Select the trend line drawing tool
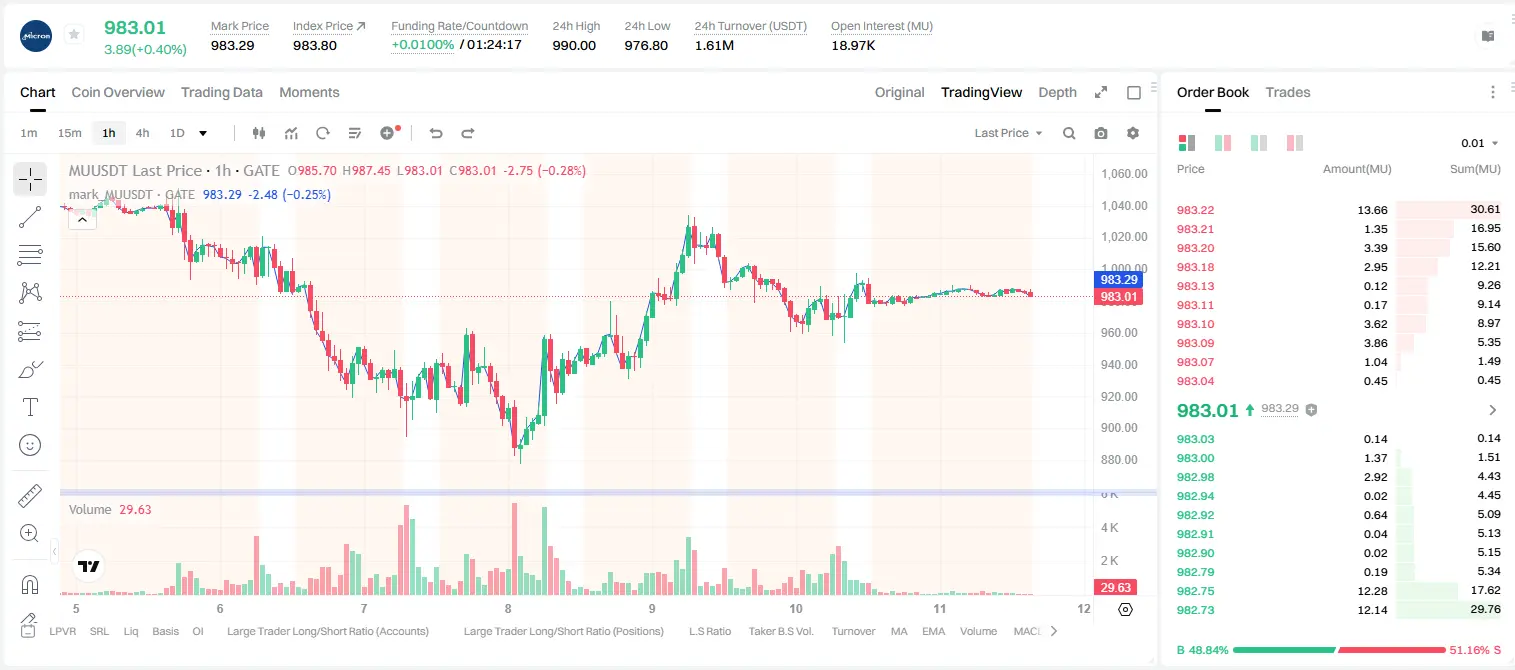 tap(30, 217)
